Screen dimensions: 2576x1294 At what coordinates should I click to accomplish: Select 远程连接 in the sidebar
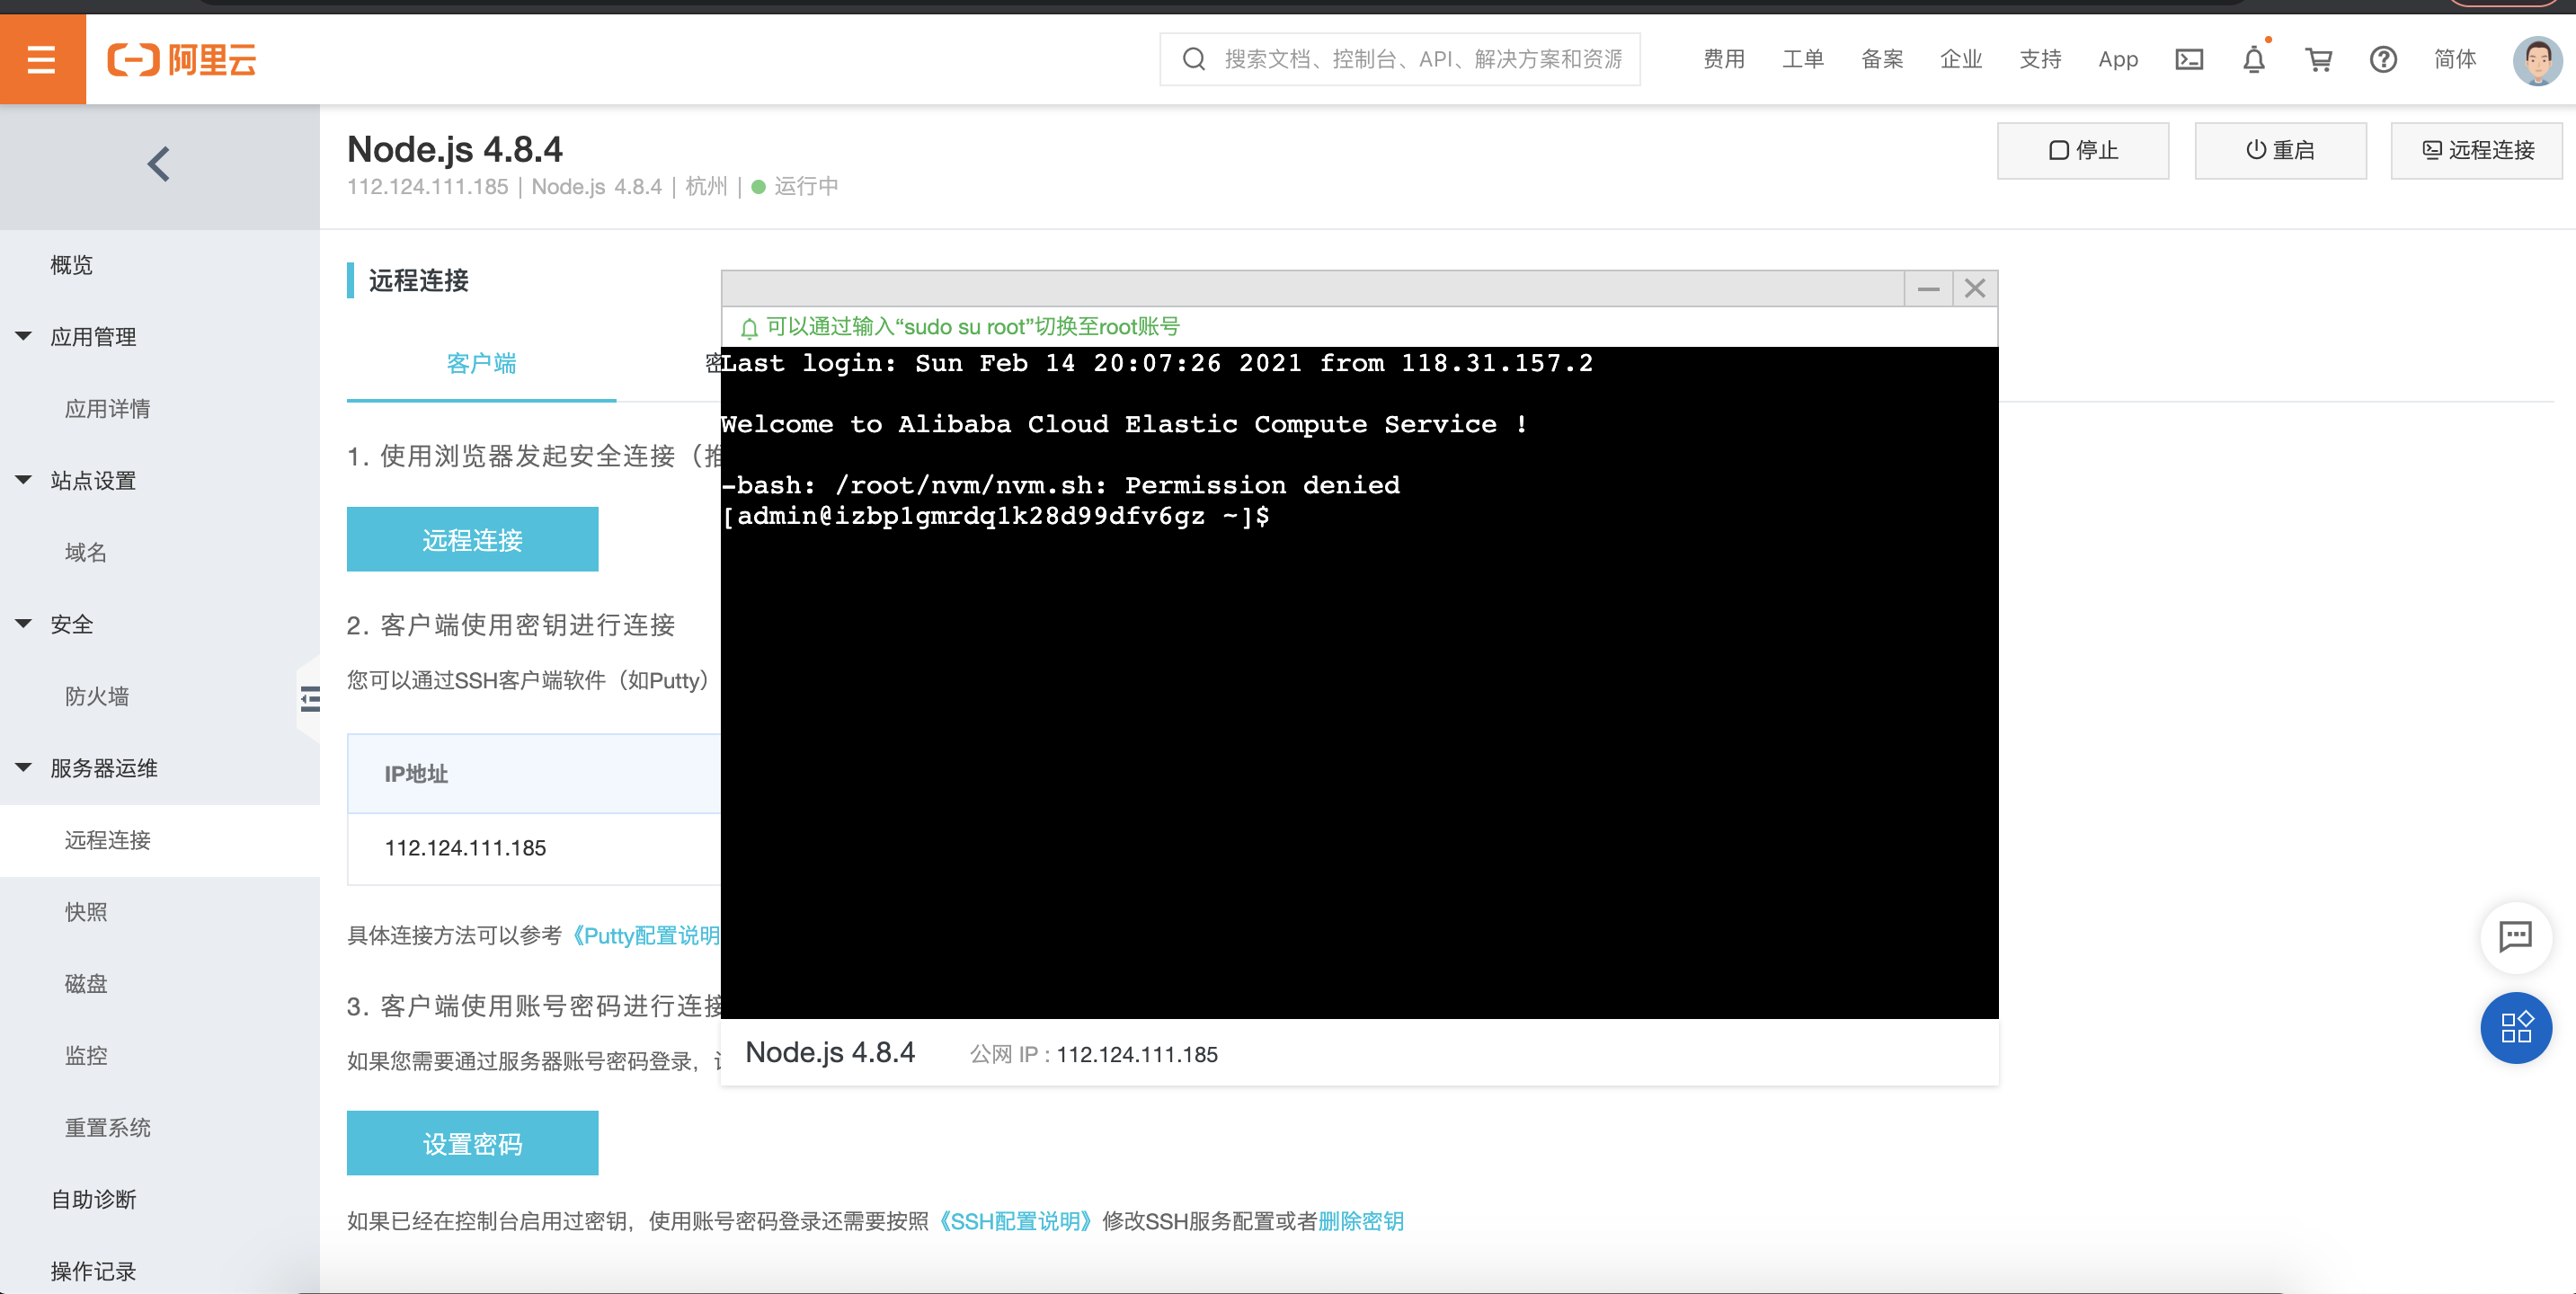[x=108, y=840]
